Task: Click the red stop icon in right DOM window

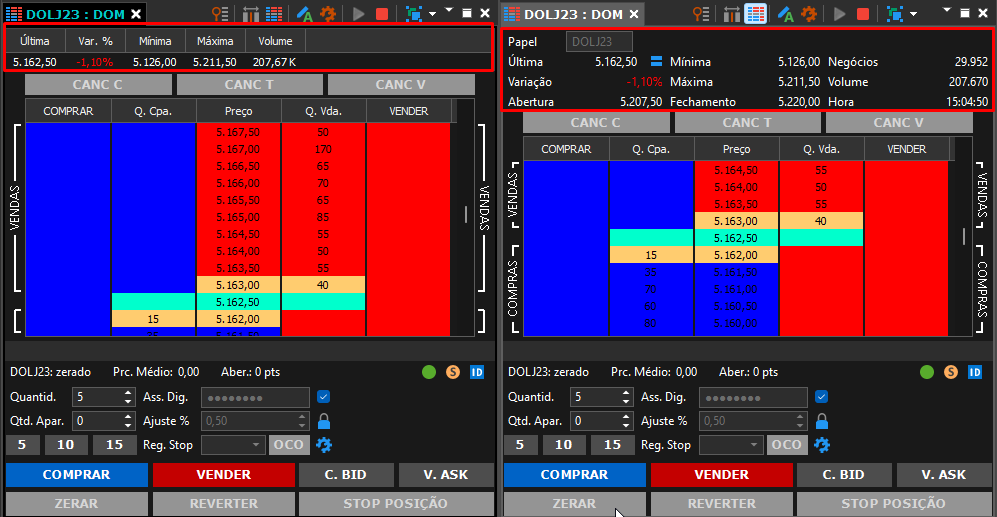Action: pos(863,13)
